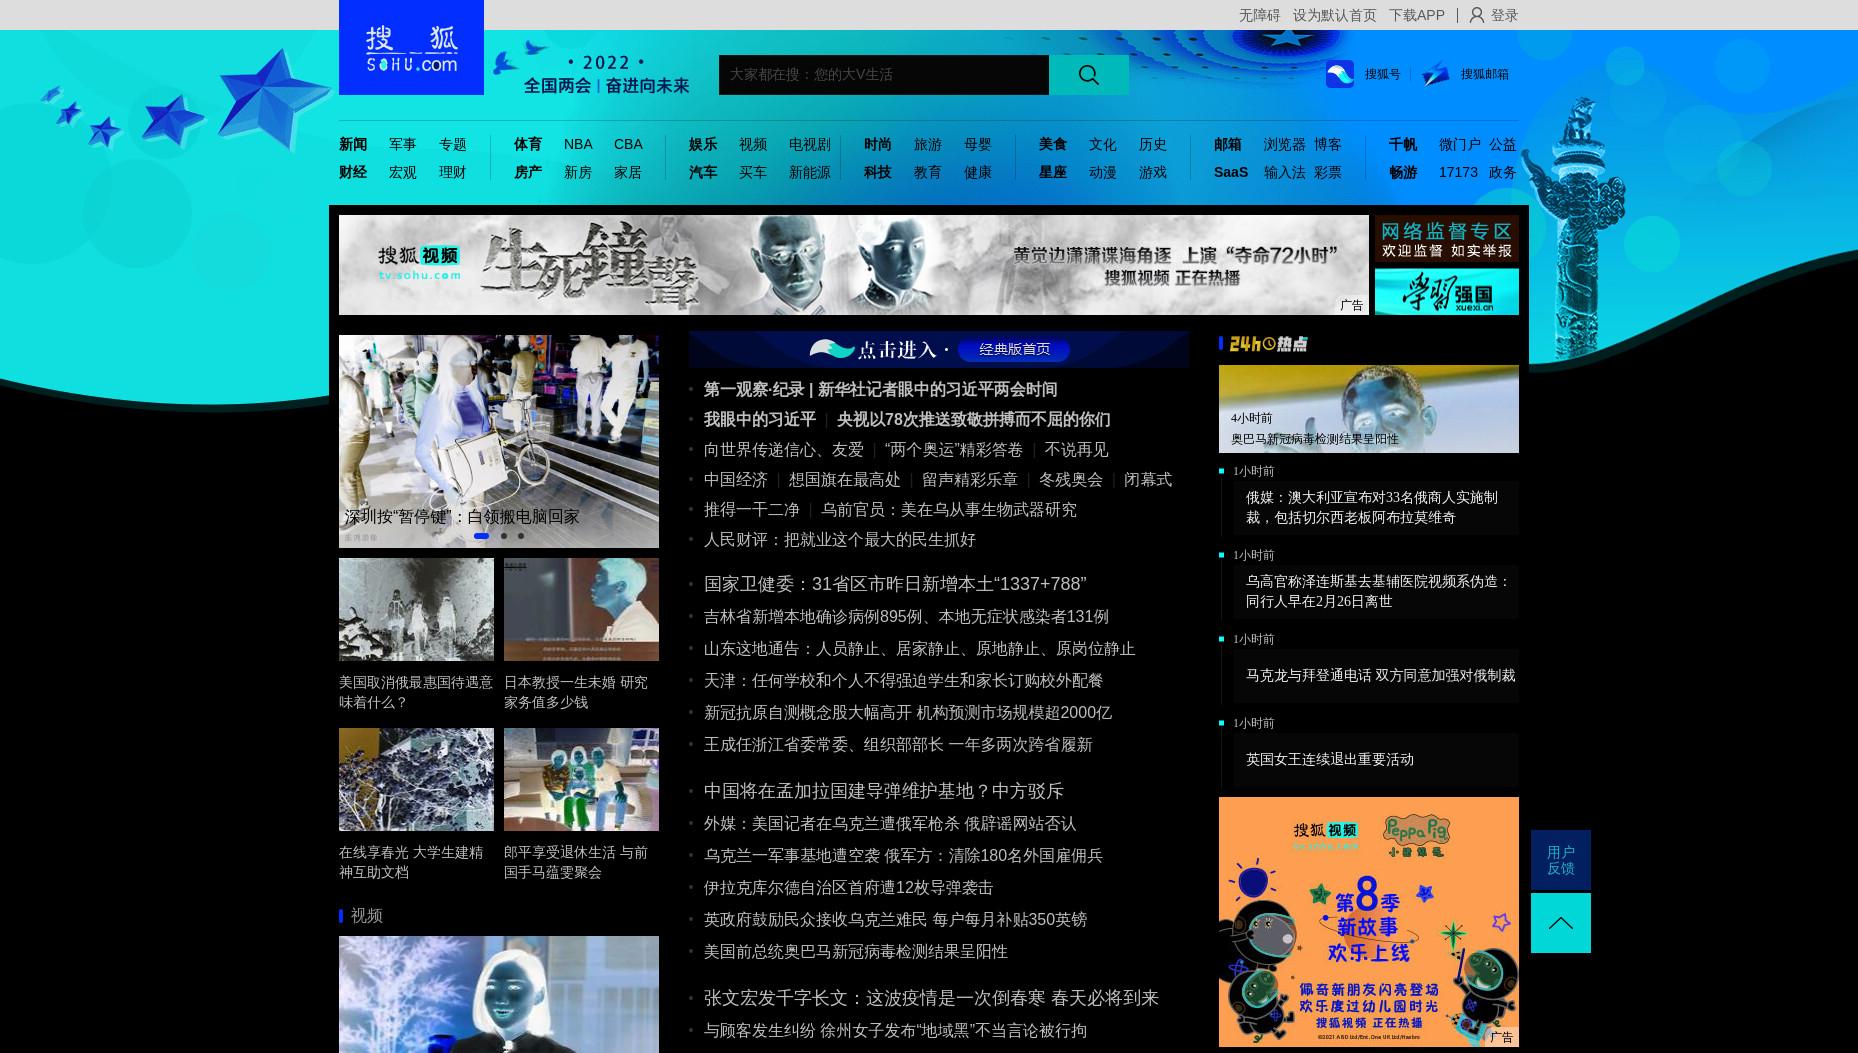Screen dimensions: 1858x1053
Task: Open 英政府鼓励民众接收乌克兰难民 article
Action: (x=895, y=920)
